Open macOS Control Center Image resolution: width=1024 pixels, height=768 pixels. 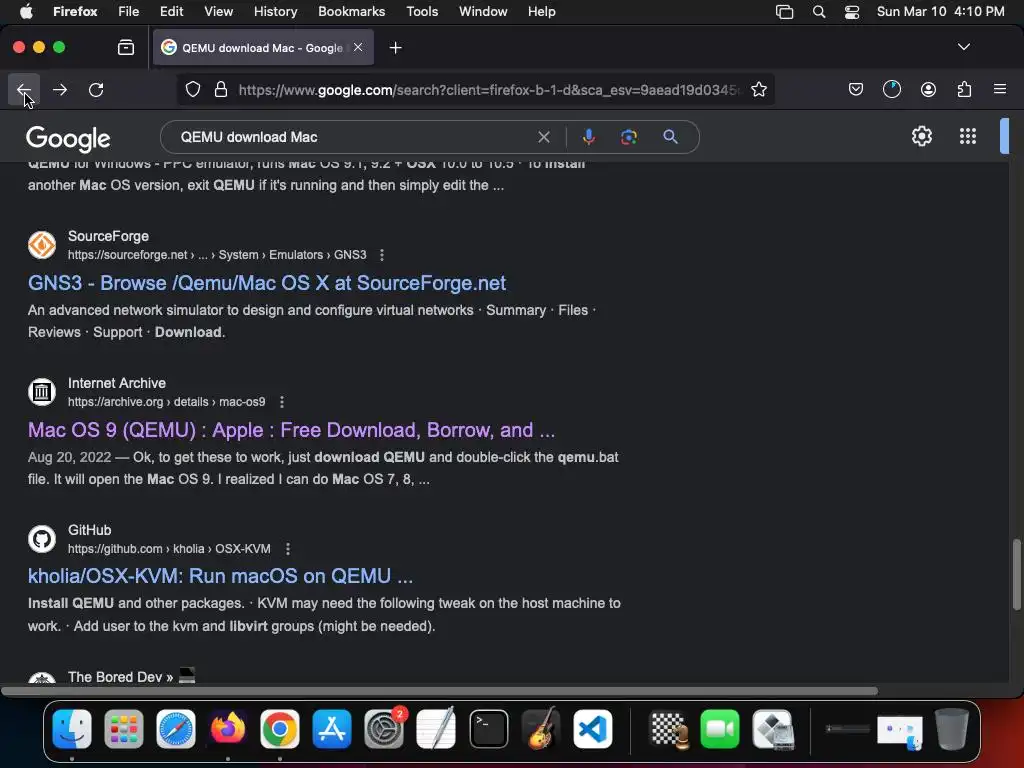point(852,12)
